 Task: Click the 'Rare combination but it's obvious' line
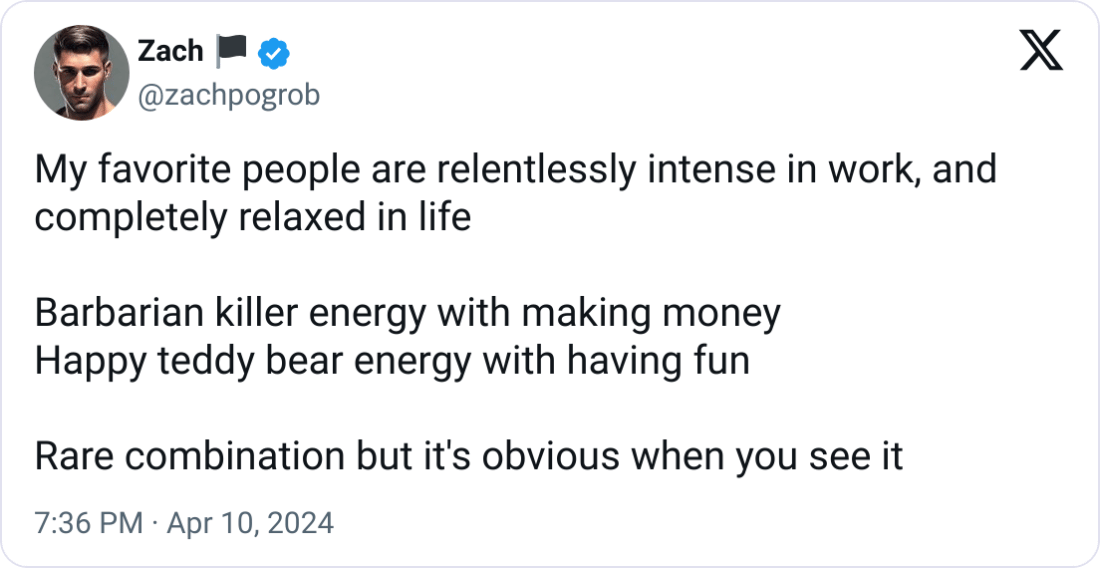(x=469, y=456)
